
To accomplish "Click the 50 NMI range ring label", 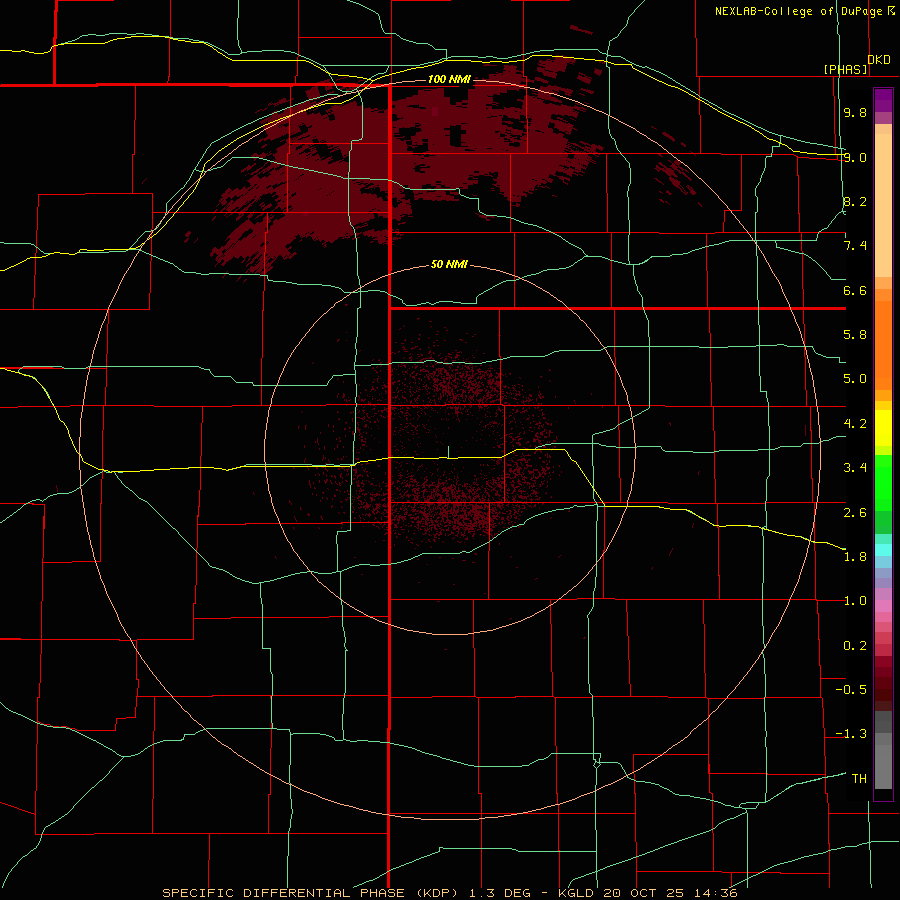I will [449, 264].
